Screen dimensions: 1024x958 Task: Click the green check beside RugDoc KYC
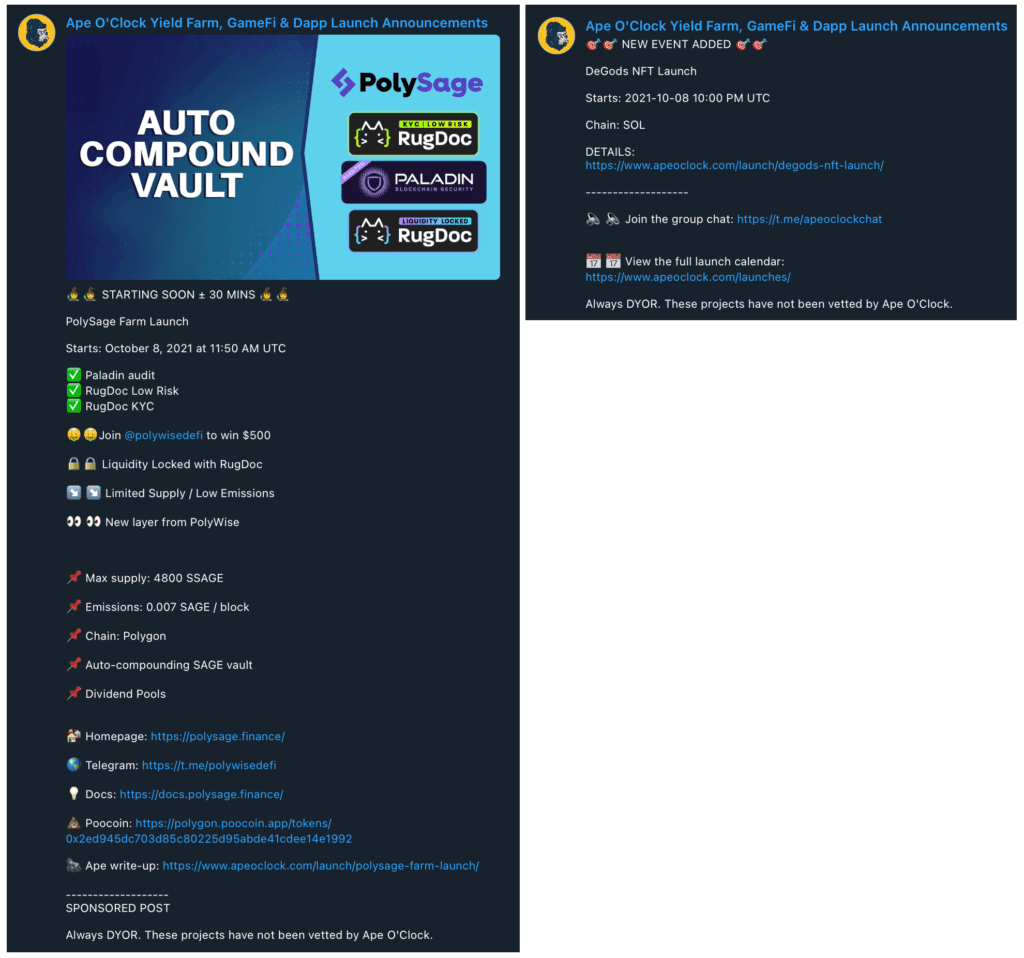[74, 406]
